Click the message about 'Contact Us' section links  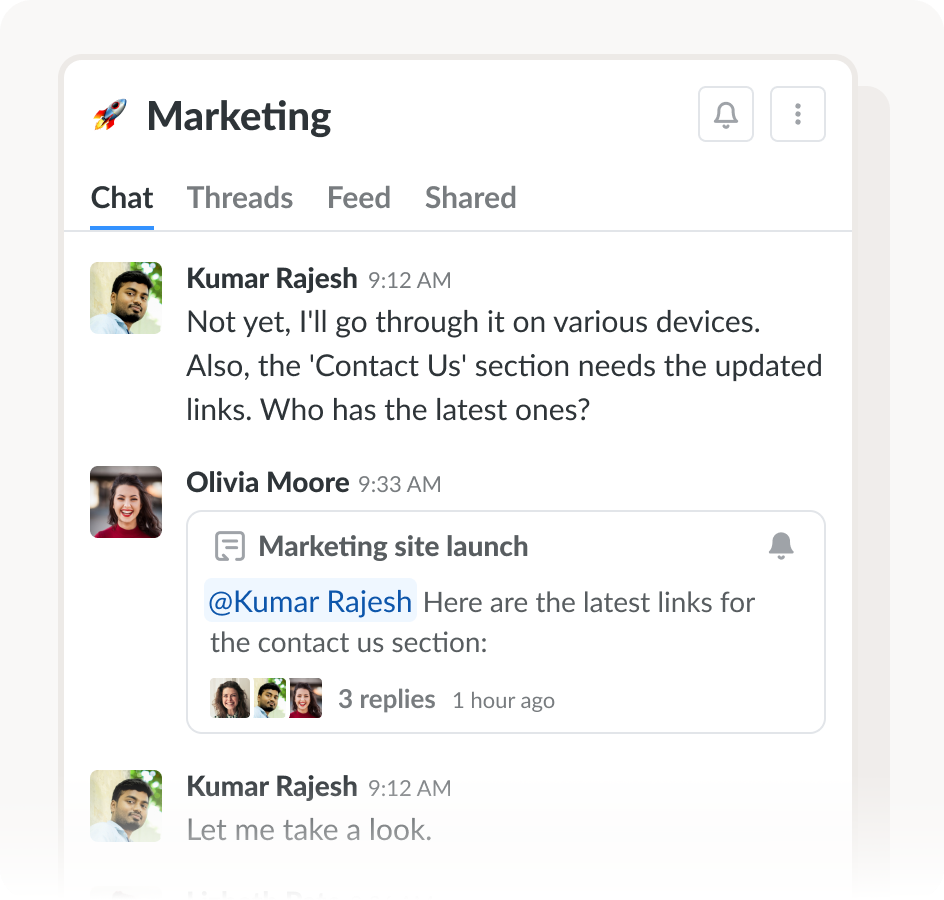tap(505, 366)
